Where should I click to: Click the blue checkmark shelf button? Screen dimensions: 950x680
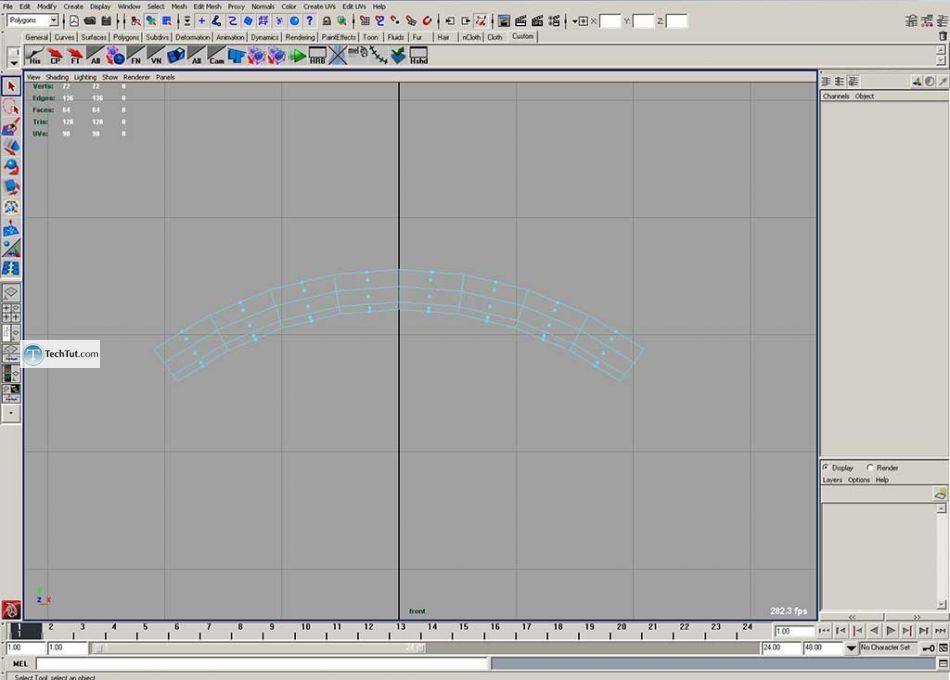pyautogui.click(x=398, y=56)
